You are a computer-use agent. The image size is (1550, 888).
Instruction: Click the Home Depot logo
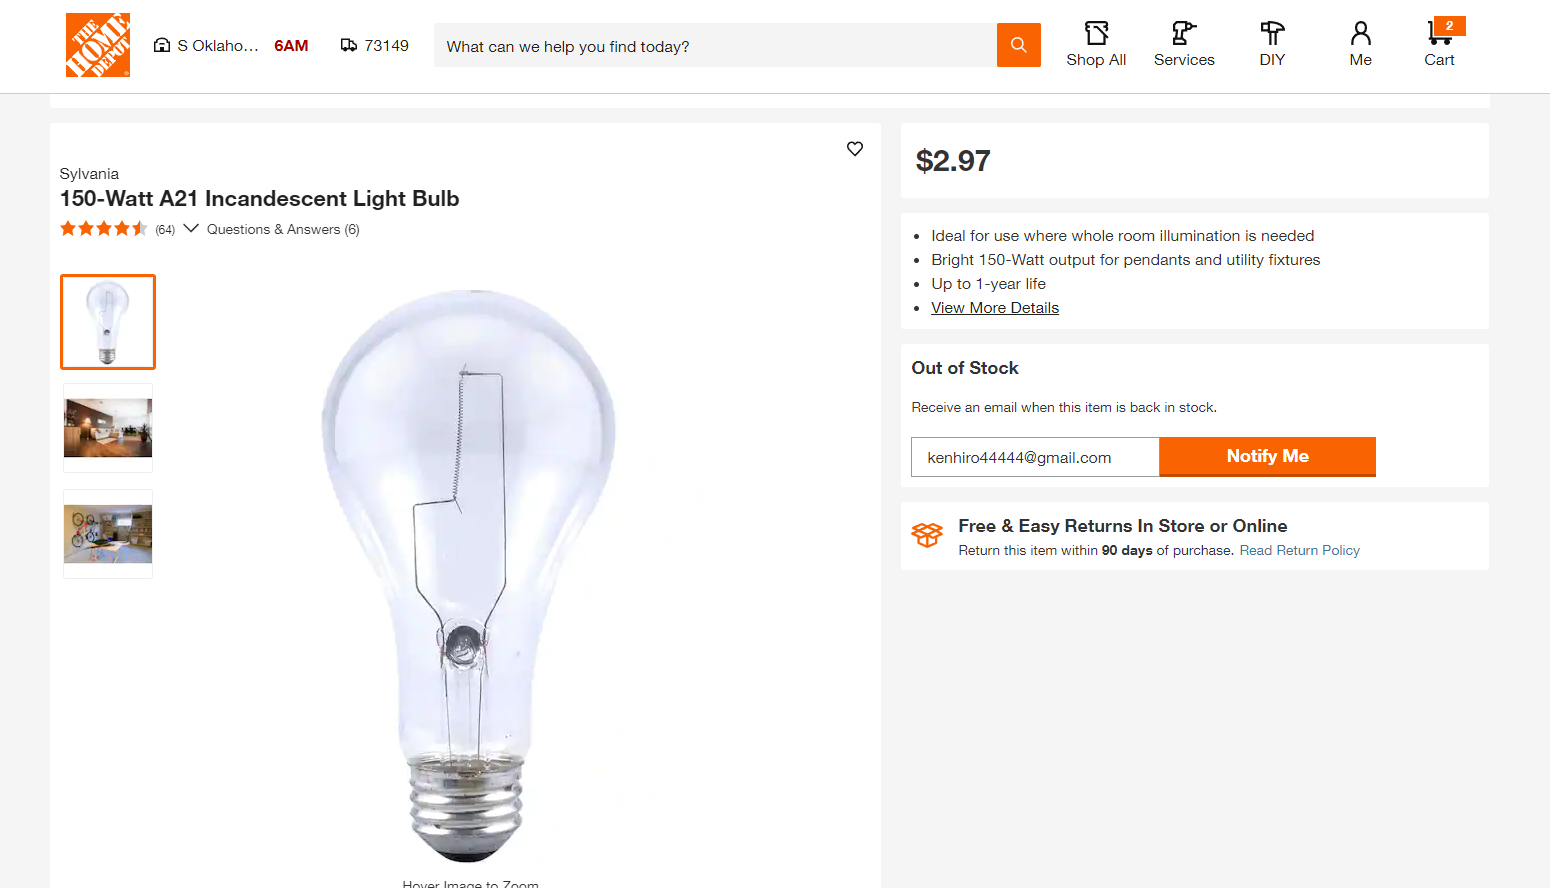pos(98,45)
